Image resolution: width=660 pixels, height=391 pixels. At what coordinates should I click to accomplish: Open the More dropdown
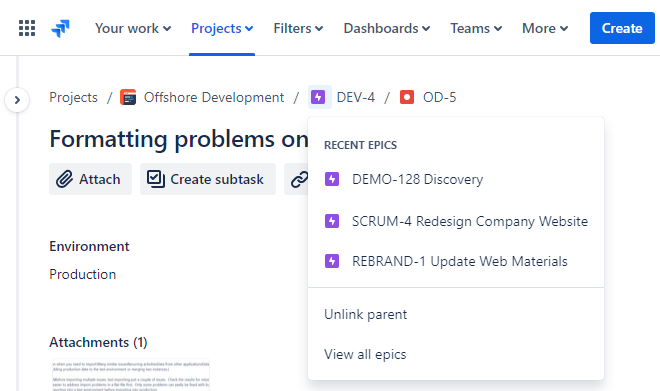click(x=545, y=28)
